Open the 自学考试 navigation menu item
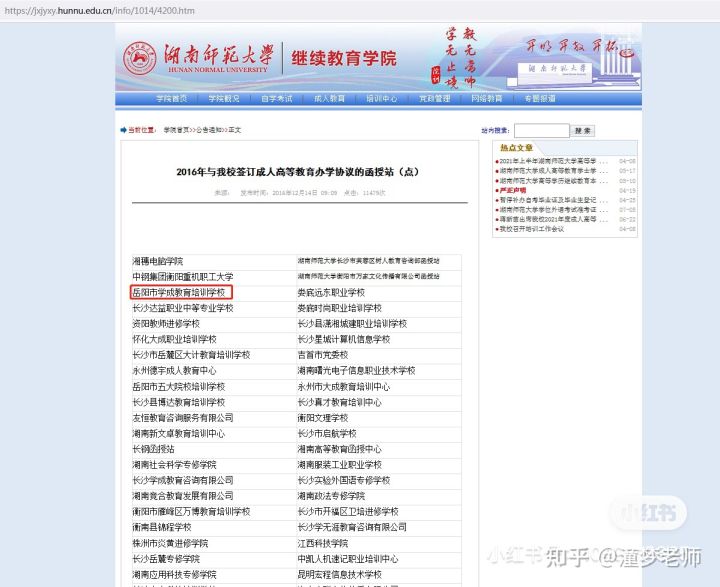The image size is (720, 587). pos(276,99)
